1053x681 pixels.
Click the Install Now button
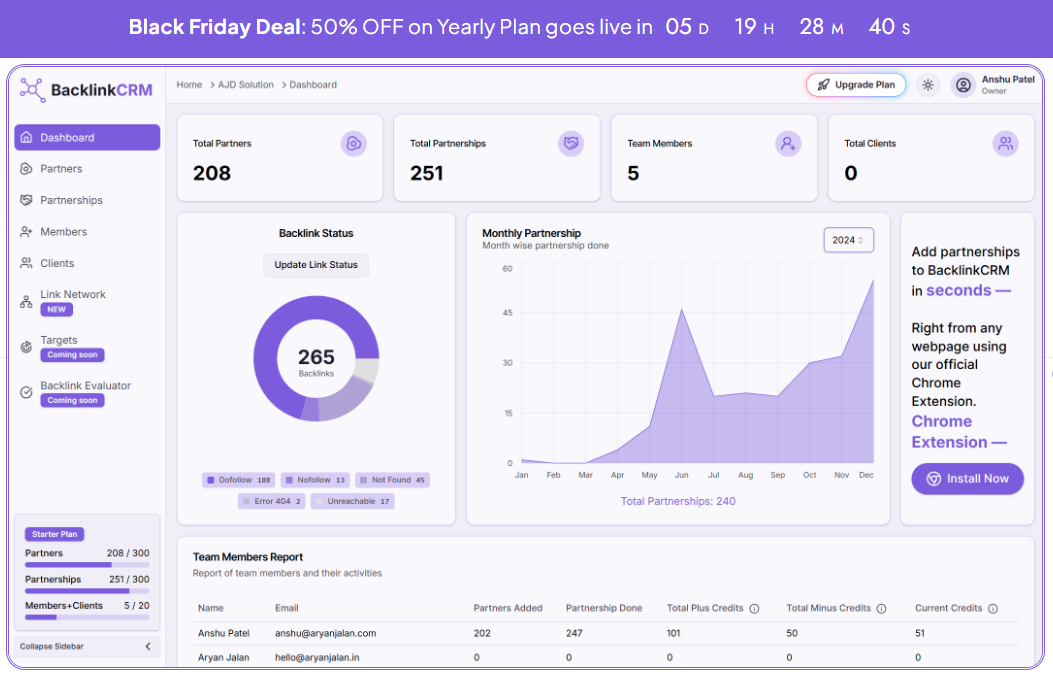click(x=967, y=479)
